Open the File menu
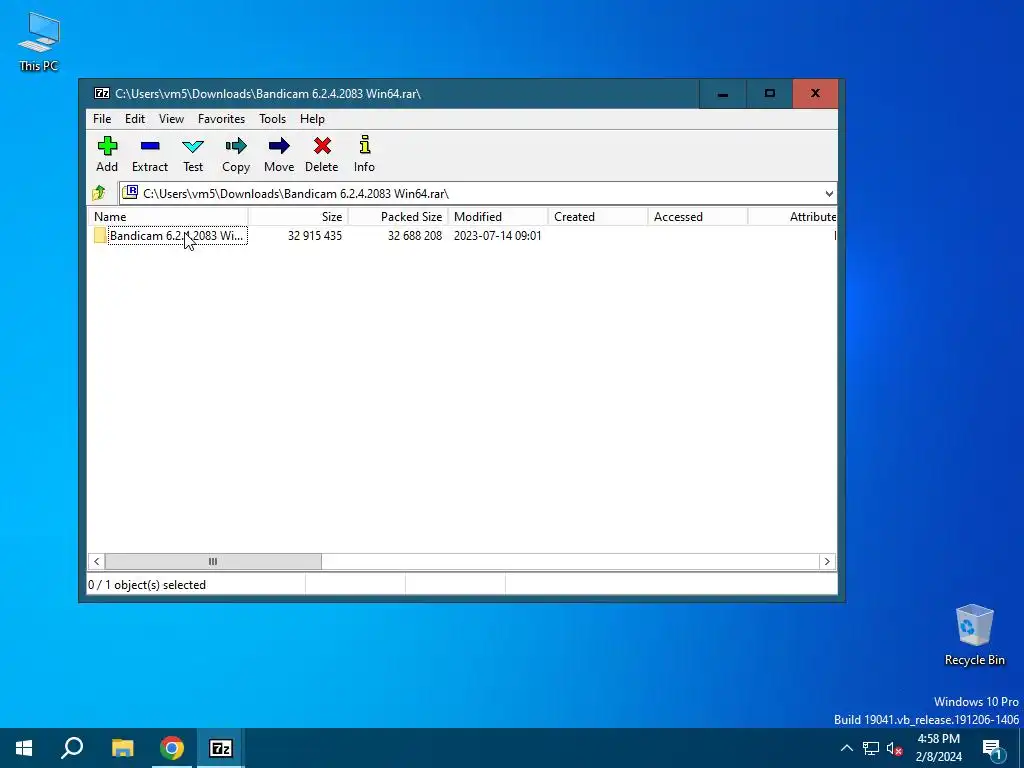 (102, 119)
